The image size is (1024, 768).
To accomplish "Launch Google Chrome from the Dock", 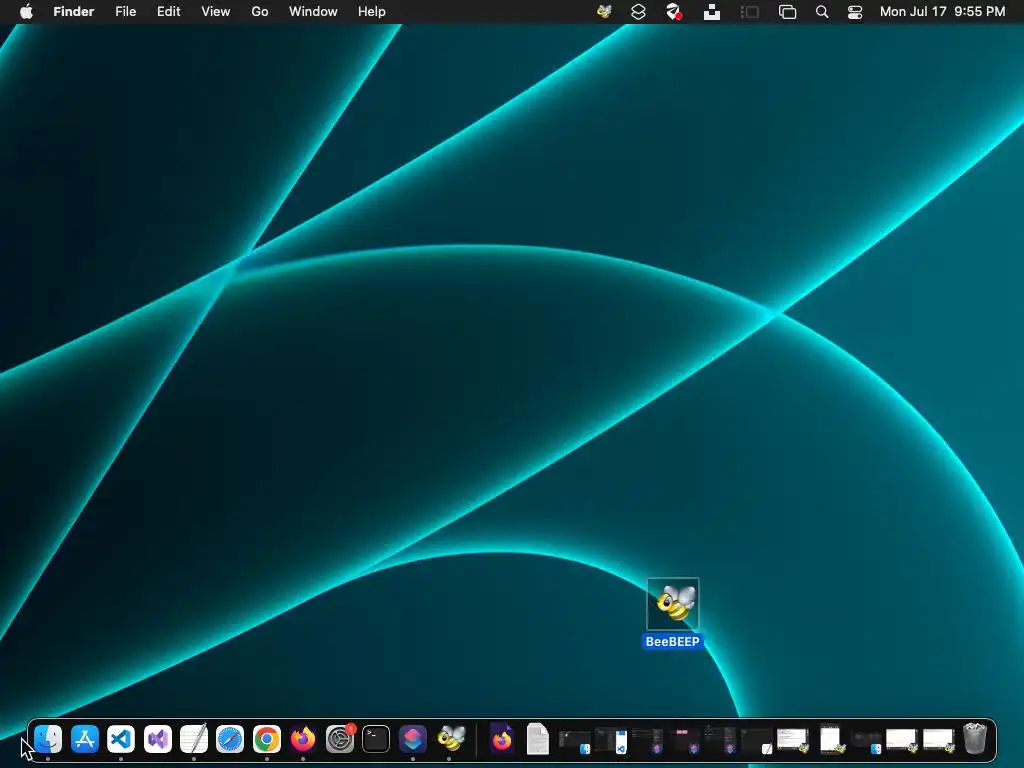I will (266, 739).
